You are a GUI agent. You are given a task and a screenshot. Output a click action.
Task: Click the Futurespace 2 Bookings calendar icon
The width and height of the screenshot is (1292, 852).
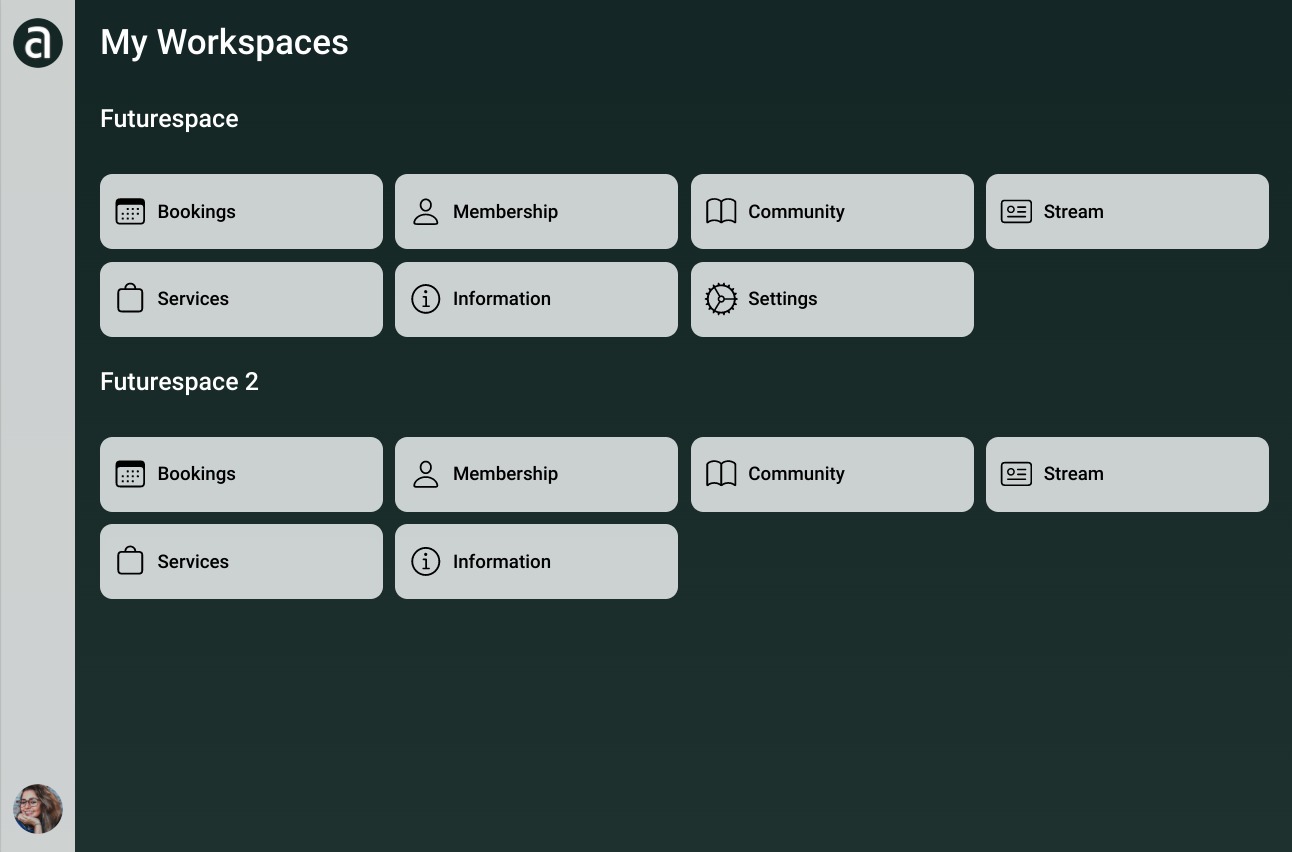[x=130, y=474]
